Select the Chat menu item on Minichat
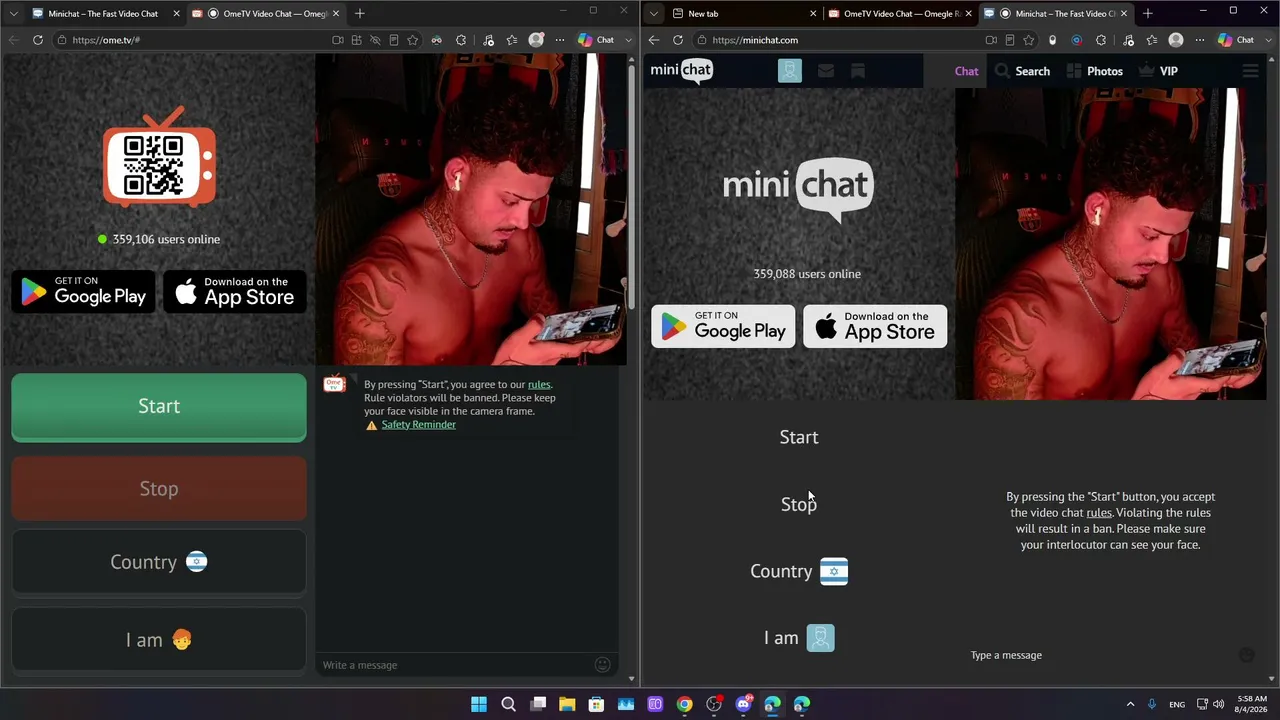Image resolution: width=1280 pixels, height=720 pixels. [966, 71]
